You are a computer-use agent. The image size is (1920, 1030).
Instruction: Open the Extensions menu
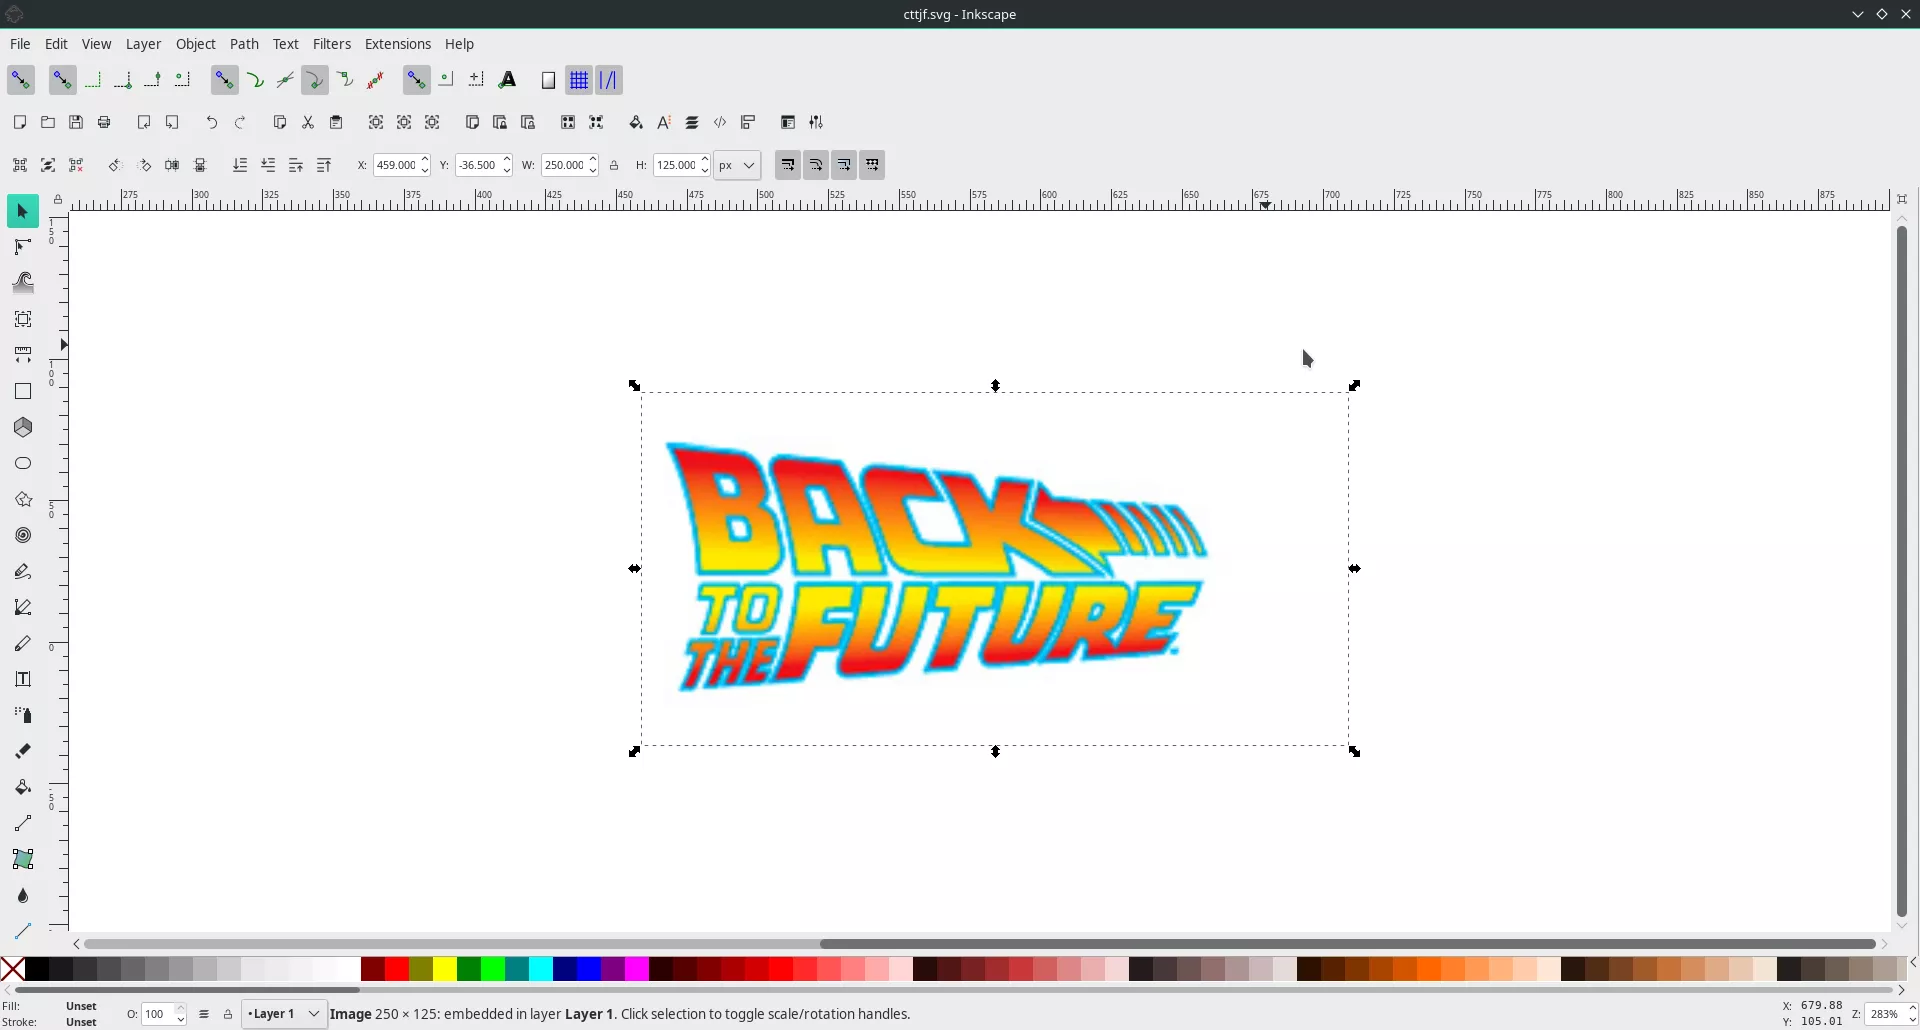pyautogui.click(x=398, y=44)
